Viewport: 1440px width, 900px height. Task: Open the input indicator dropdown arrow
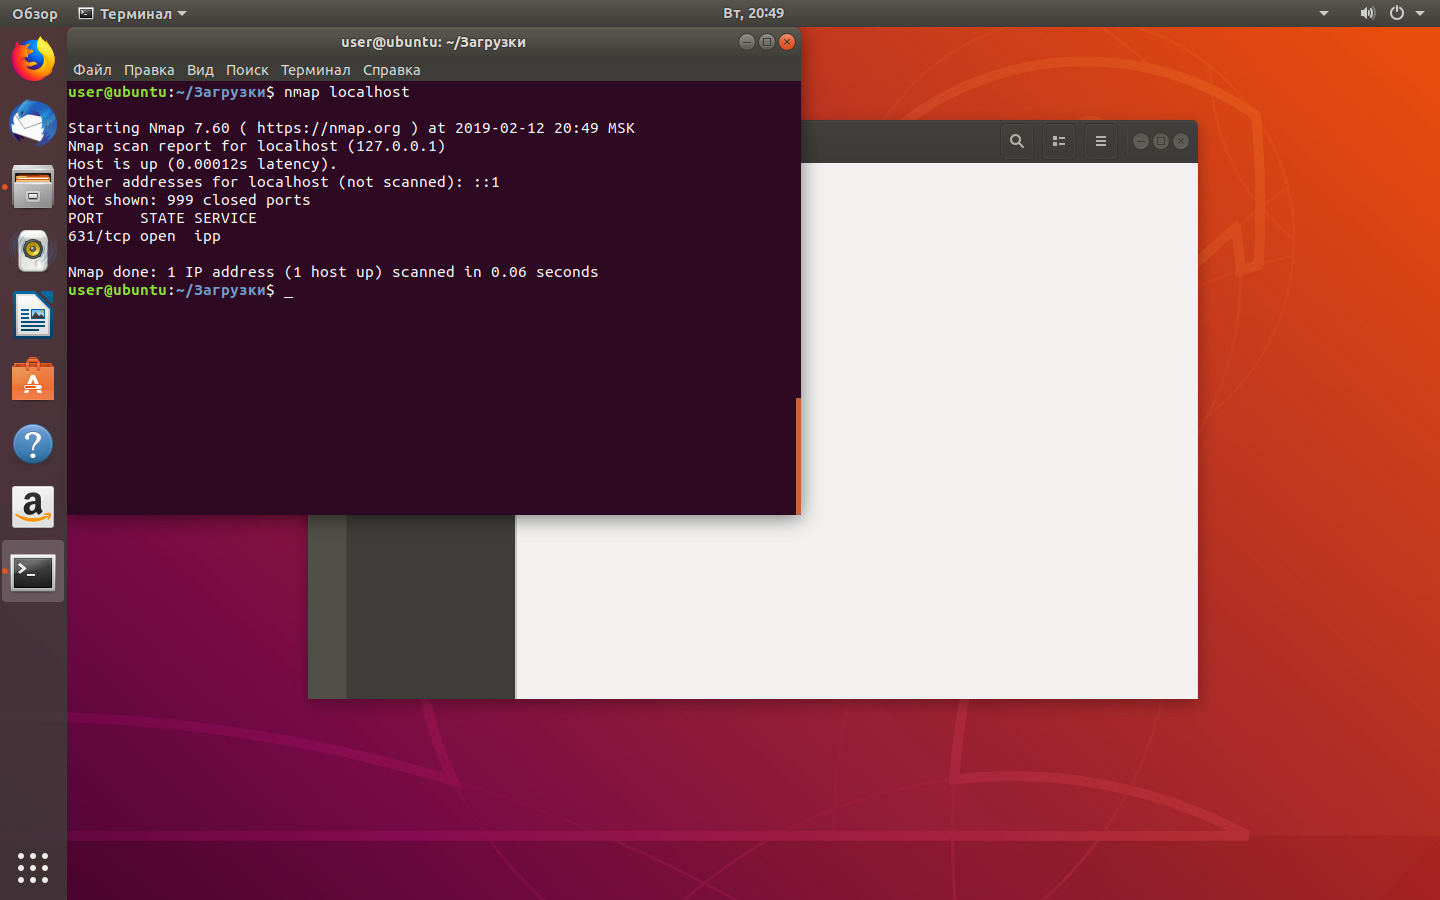(1324, 14)
